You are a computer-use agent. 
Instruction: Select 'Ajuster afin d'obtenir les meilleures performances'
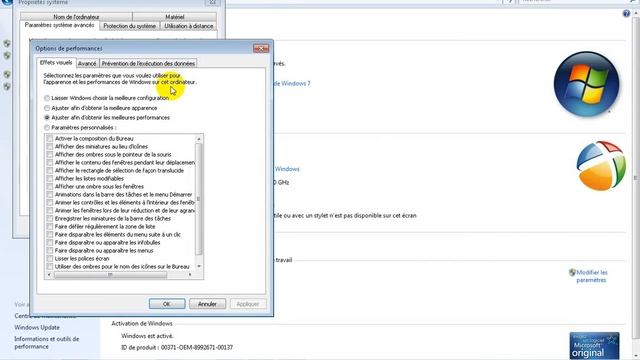click(x=47, y=118)
